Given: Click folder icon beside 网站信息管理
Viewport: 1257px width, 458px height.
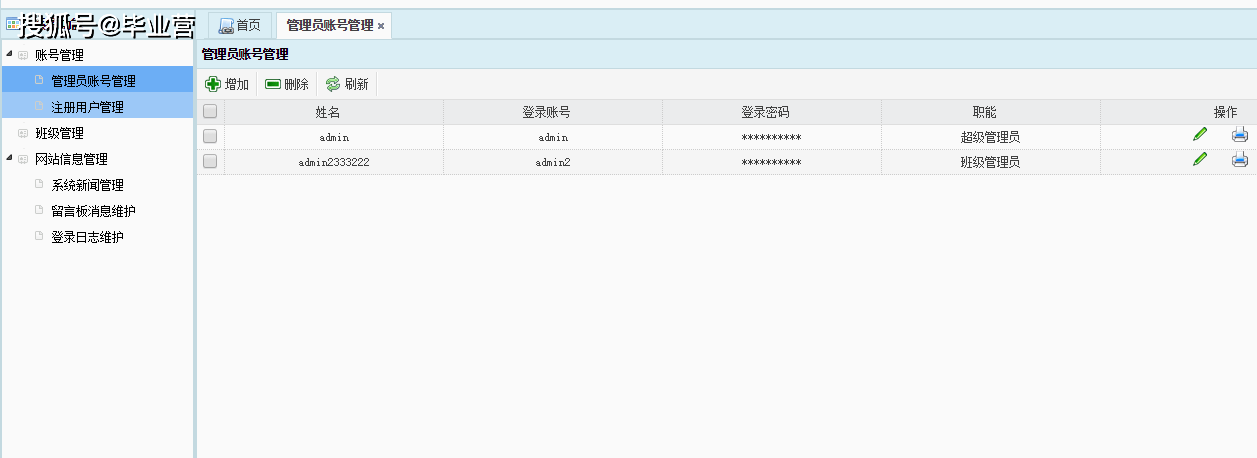Looking at the screenshot, I should [23, 159].
